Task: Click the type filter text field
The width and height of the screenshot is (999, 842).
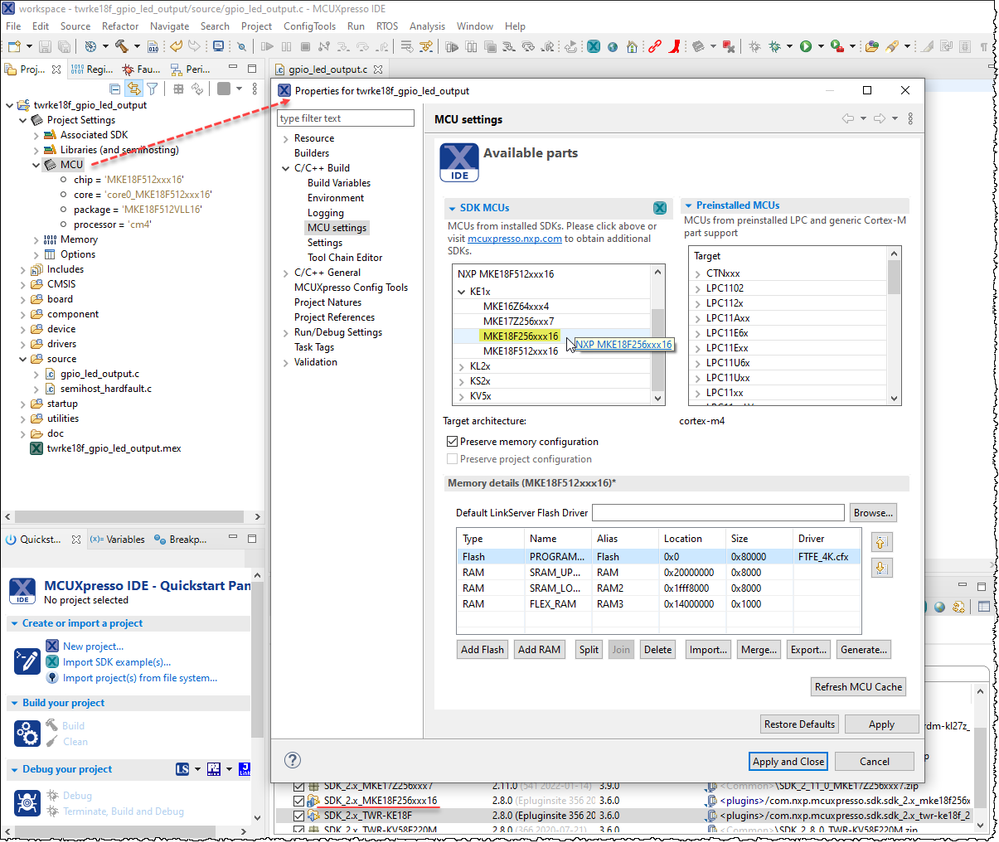Action: 345,118
